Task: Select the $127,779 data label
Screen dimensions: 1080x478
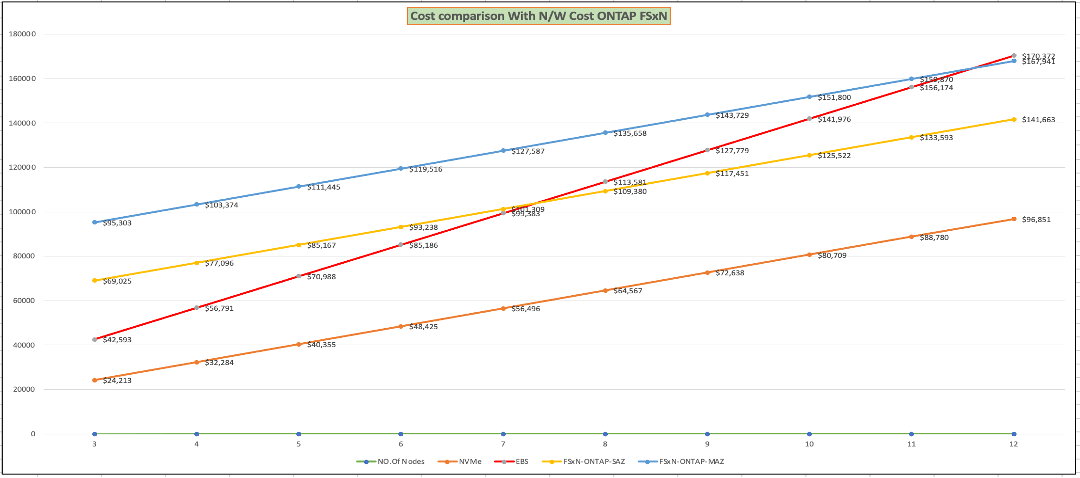Action: 731,151
